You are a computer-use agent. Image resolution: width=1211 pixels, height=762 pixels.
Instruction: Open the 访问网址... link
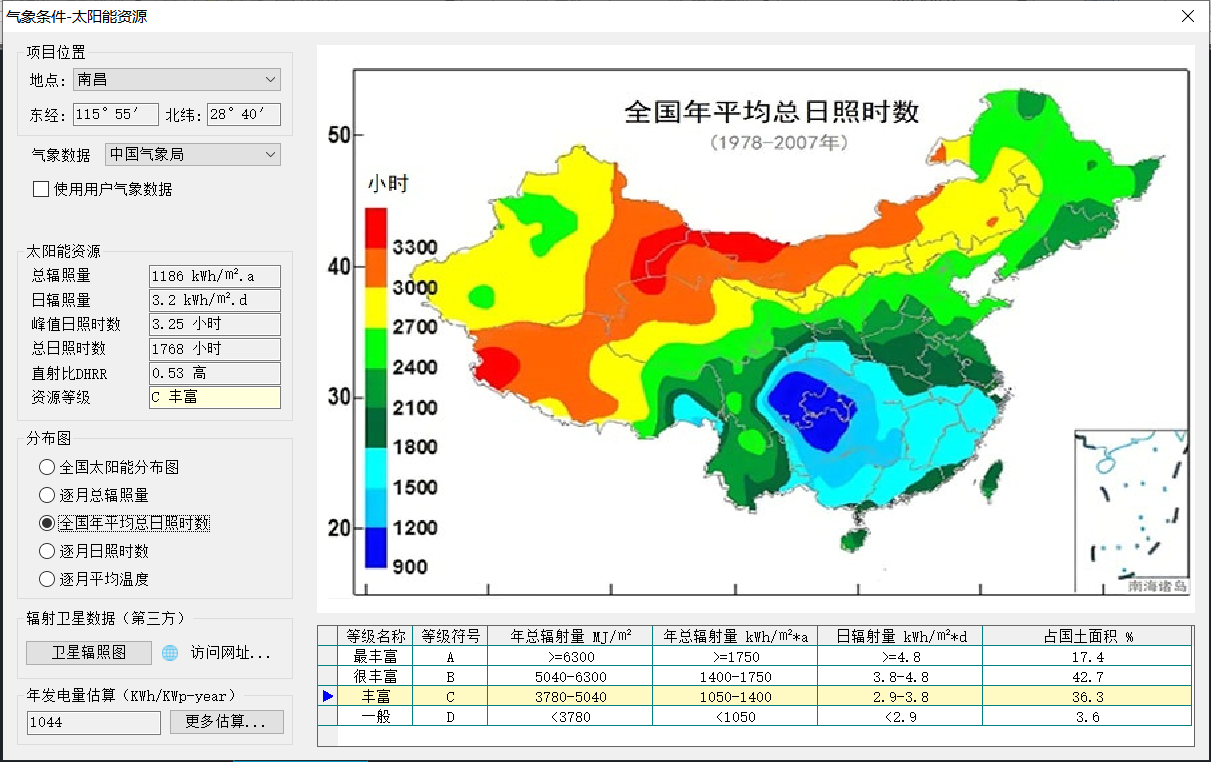coord(231,654)
